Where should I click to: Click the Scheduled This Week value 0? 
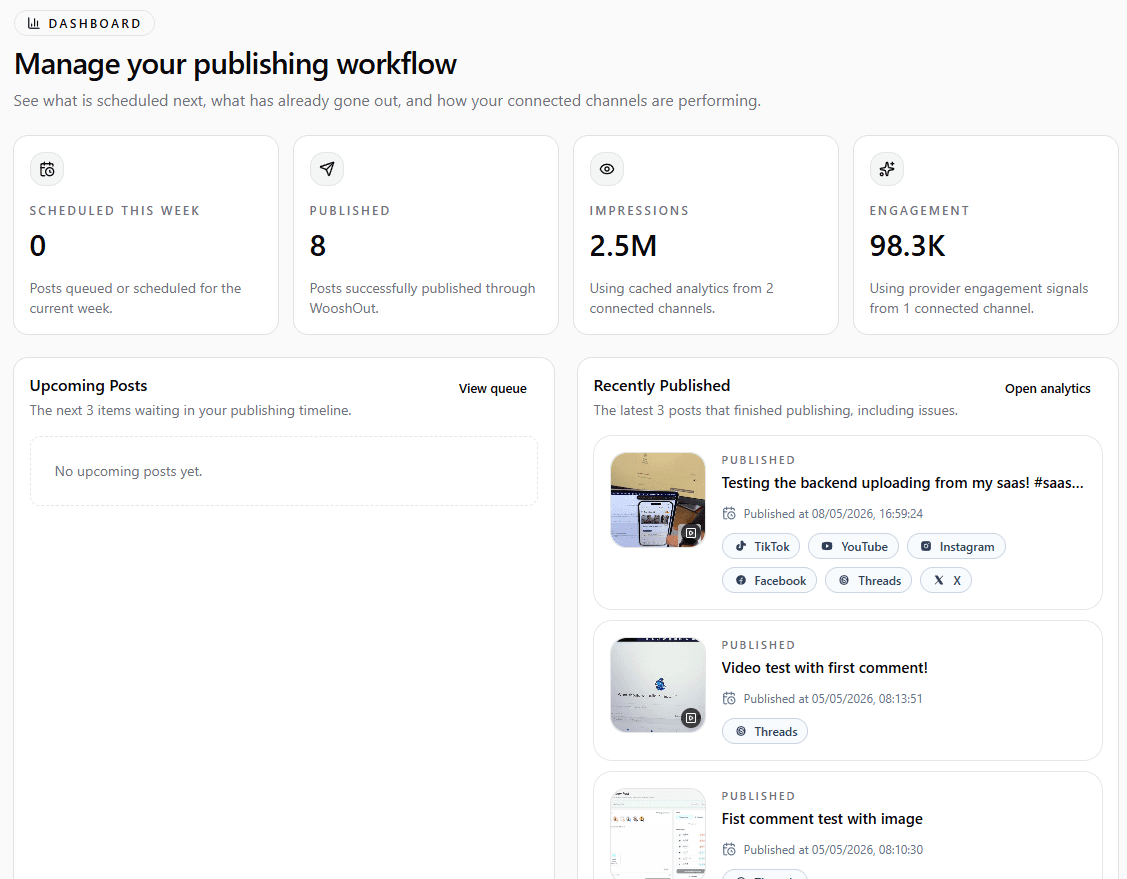pos(37,246)
